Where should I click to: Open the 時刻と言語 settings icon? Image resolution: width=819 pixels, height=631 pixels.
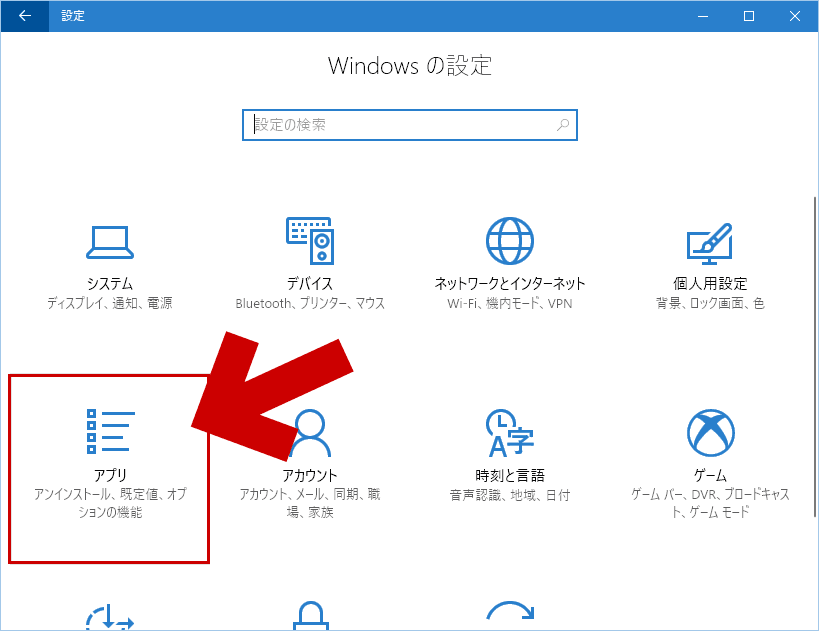512,430
